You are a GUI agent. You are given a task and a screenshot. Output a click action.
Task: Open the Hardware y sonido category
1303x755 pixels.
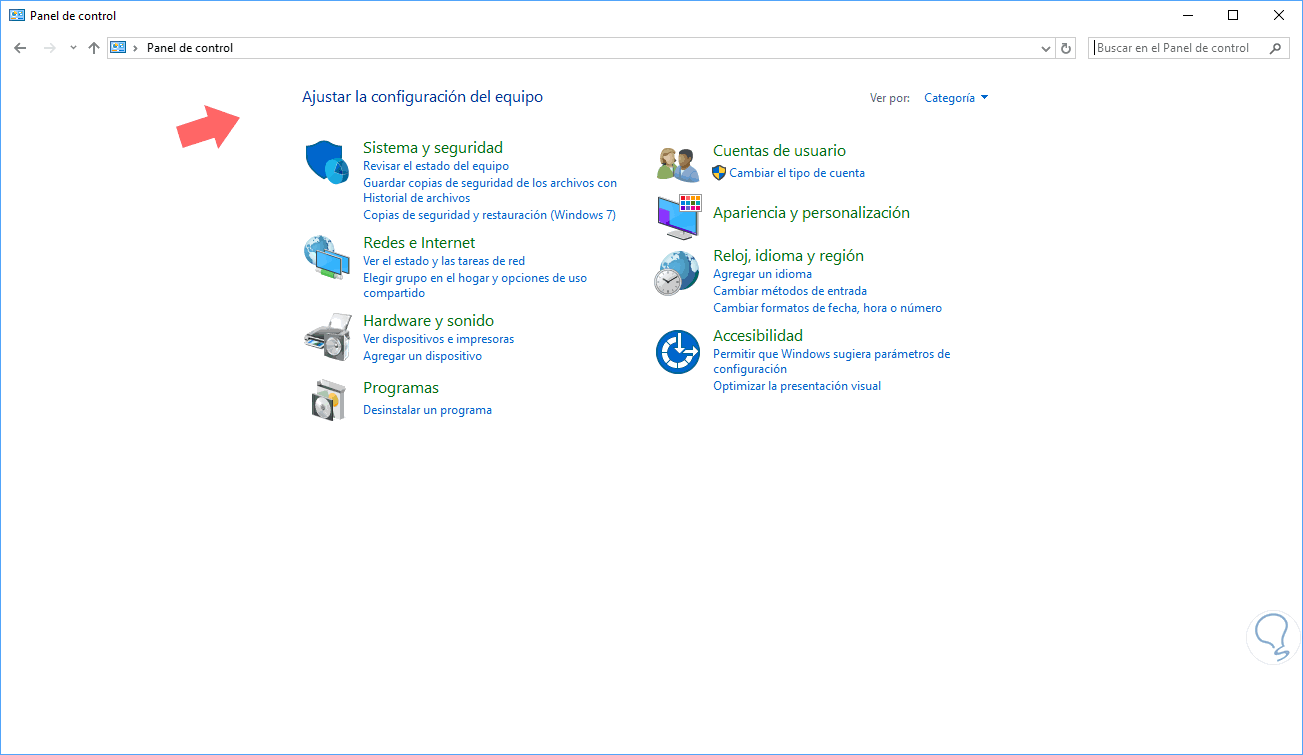(x=428, y=321)
